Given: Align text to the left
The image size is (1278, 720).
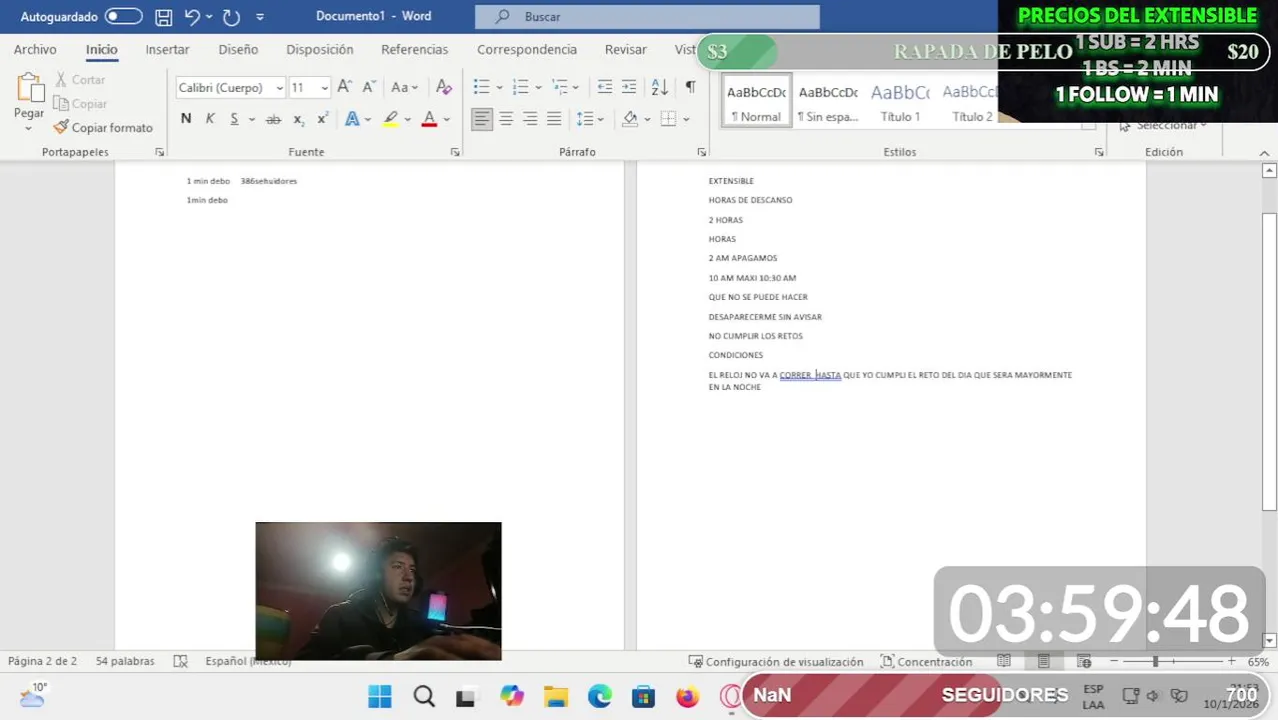Looking at the screenshot, I should (x=482, y=119).
